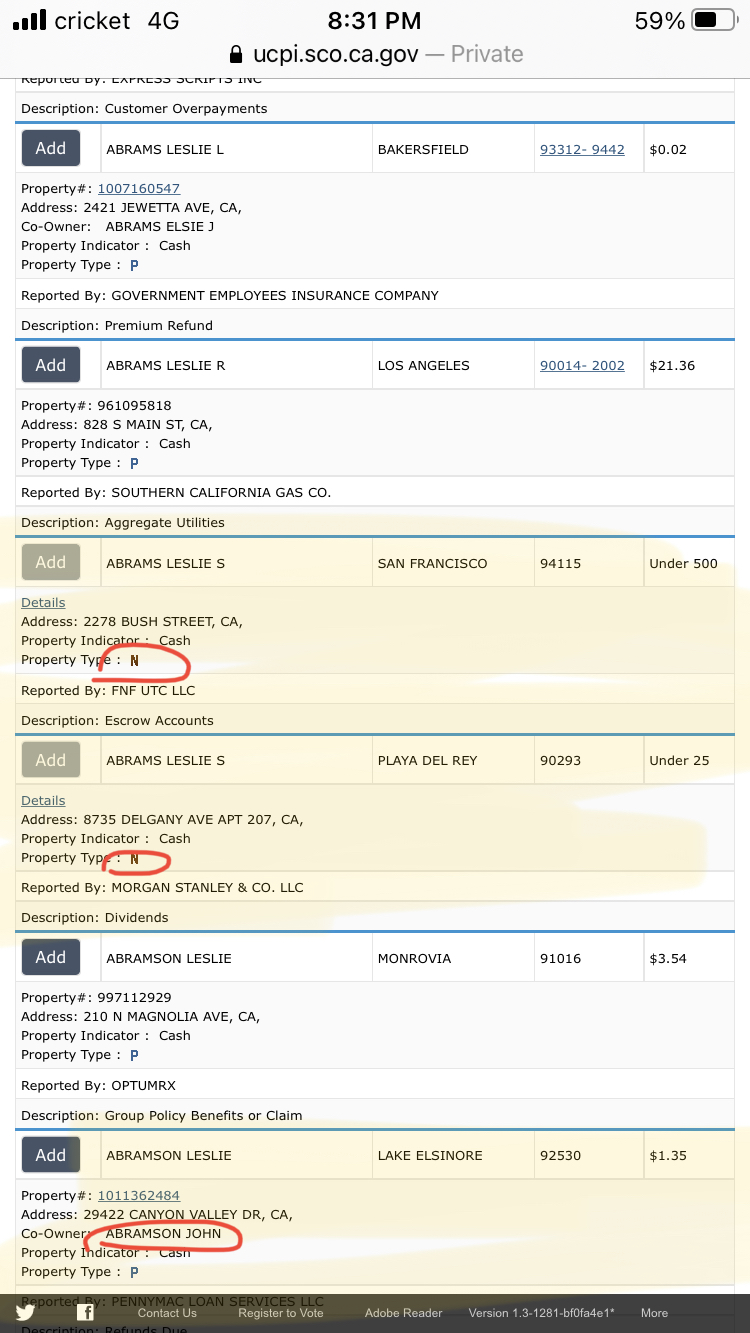Select Reported By GOVERNMENT EMPLOYEES INSURANCE COMPANY

tap(230, 295)
